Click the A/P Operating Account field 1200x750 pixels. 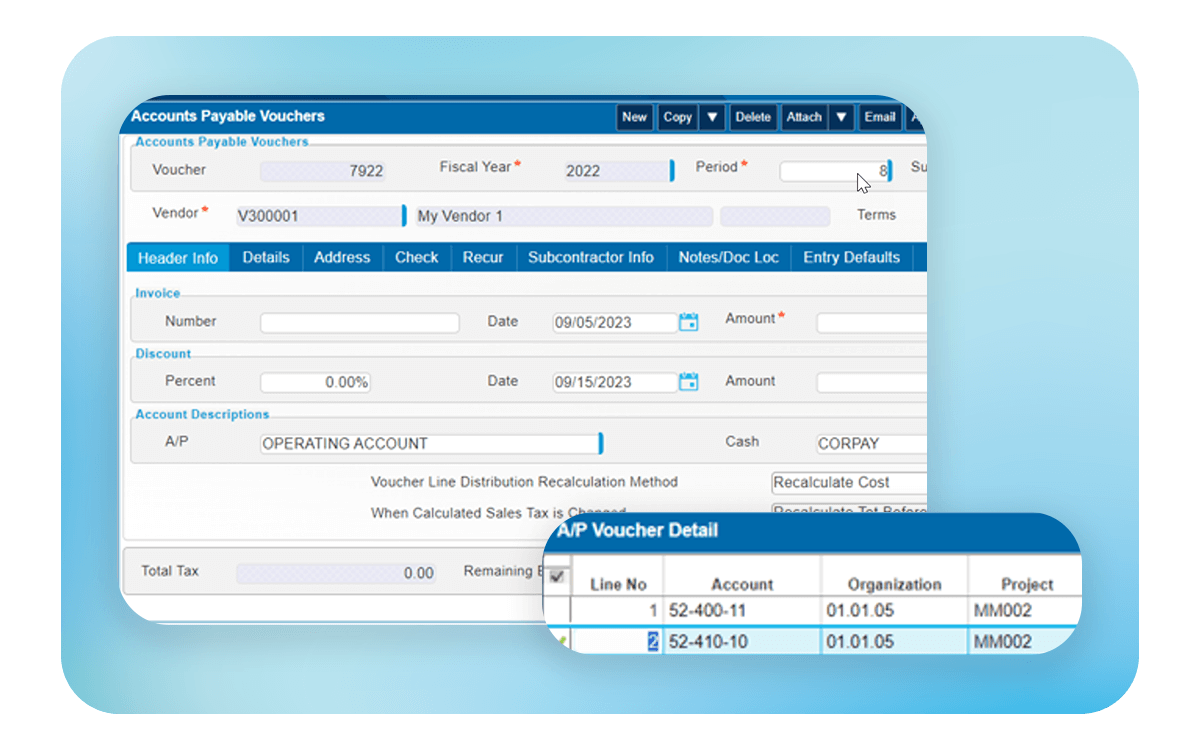tap(429, 444)
